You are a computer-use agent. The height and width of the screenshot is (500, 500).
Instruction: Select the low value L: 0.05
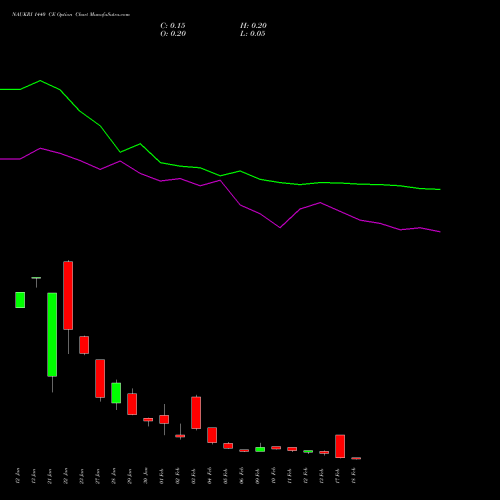(x=253, y=34)
